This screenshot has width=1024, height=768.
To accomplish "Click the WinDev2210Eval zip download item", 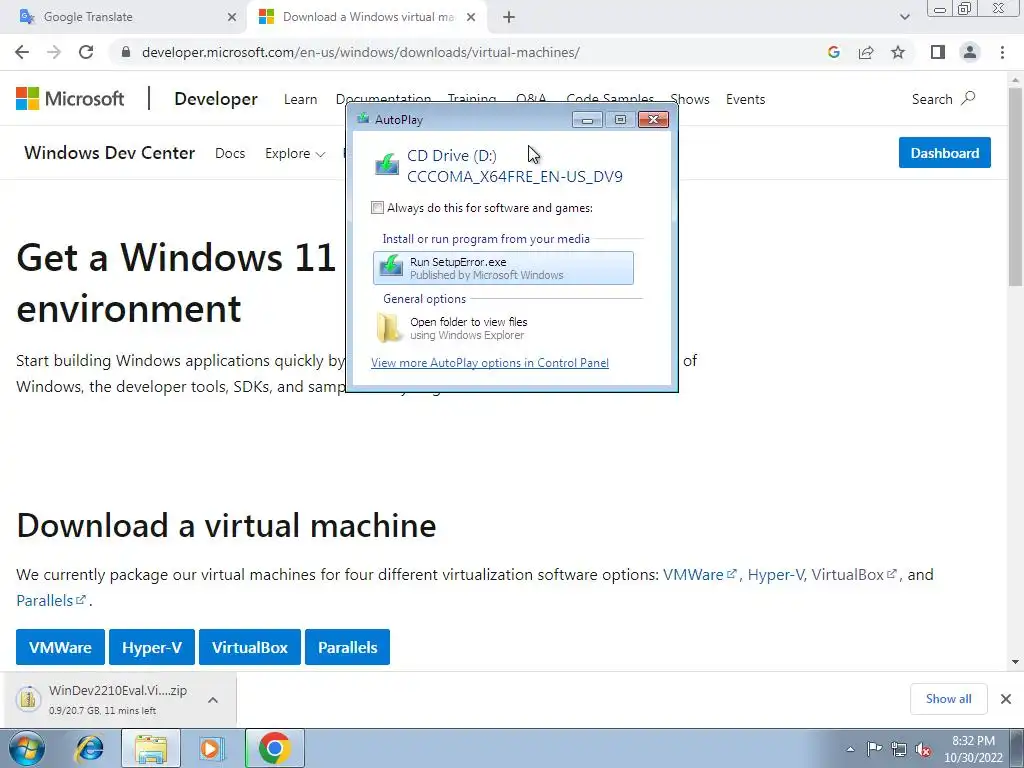I will [104, 699].
